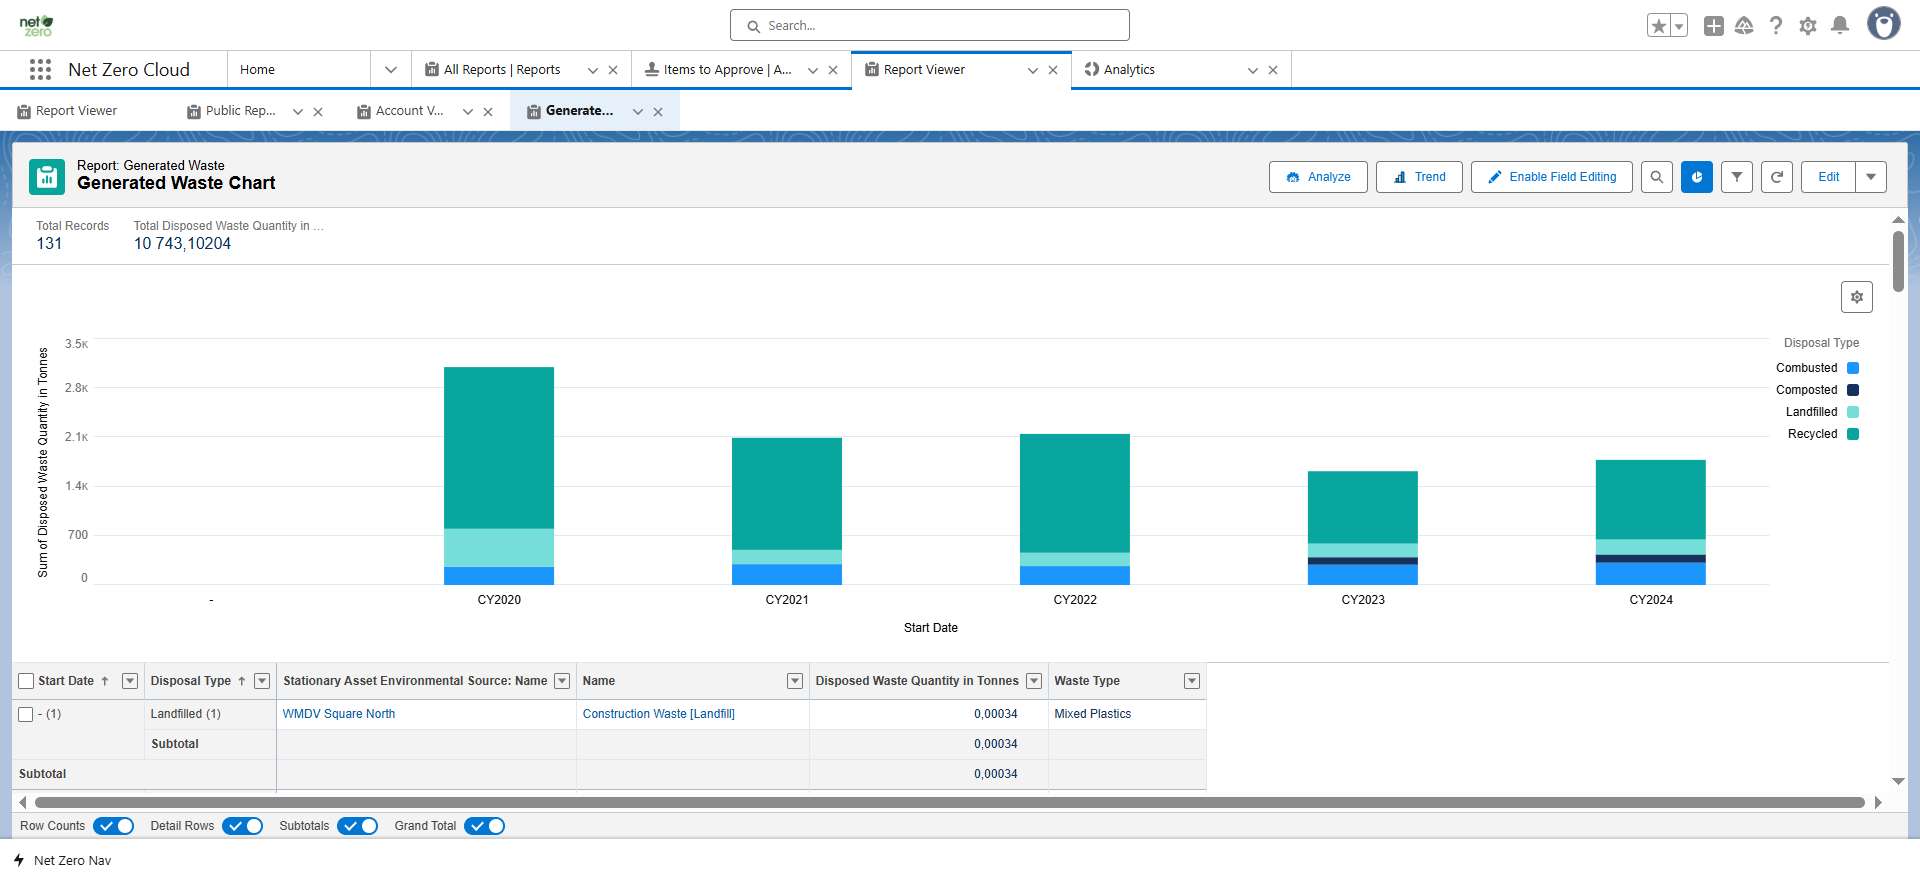The width and height of the screenshot is (1920, 877).
Task: Close the Items to Approve tab
Action: point(833,70)
